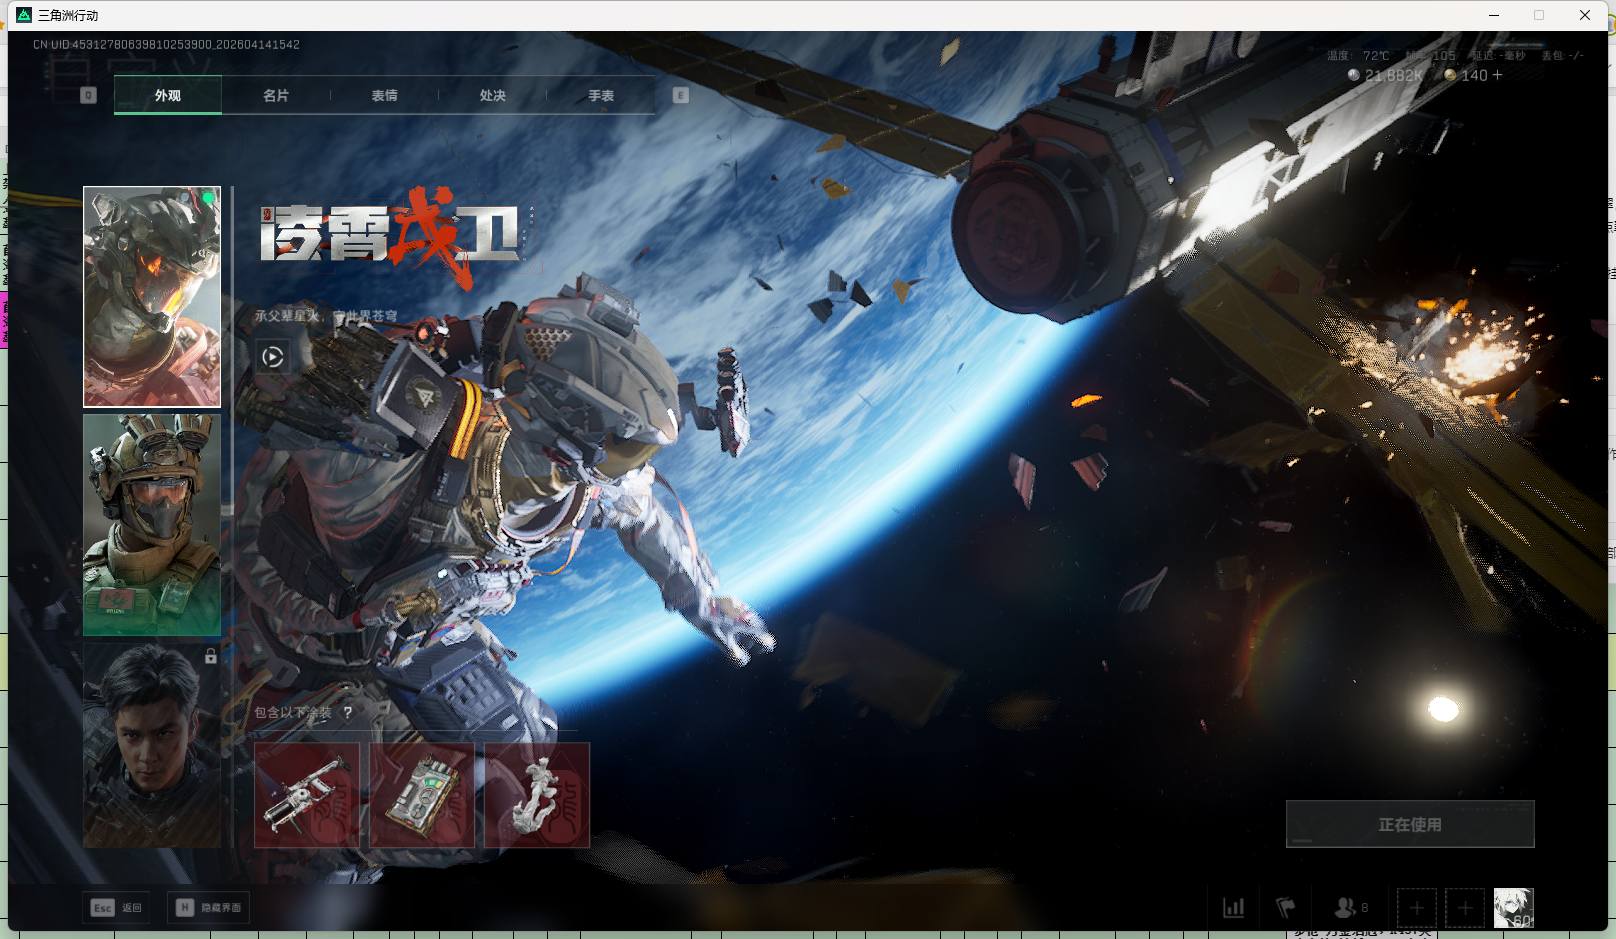Image resolution: width=1616 pixels, height=939 pixels.
Task: Open the friends list icon showing 8
Action: coord(1351,908)
